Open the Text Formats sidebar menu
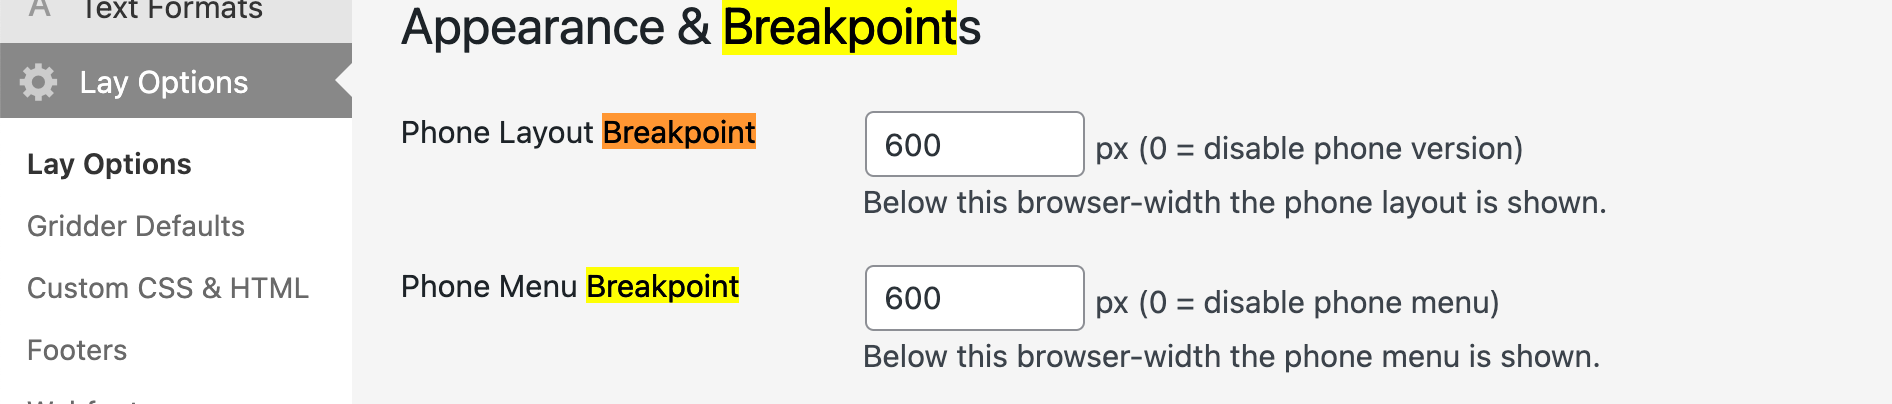 [x=171, y=10]
